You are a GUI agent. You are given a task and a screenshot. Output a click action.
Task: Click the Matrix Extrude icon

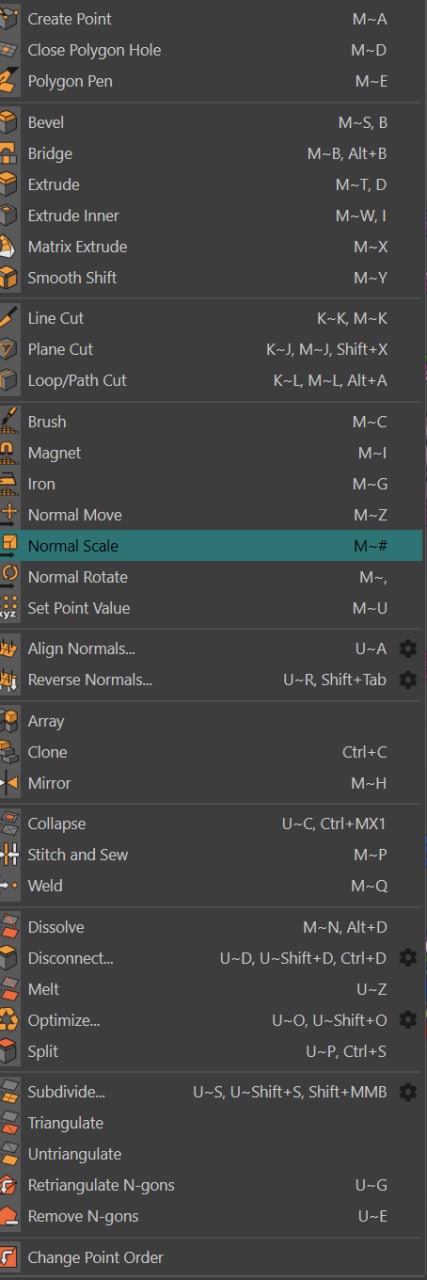pyautogui.click(x=9, y=246)
